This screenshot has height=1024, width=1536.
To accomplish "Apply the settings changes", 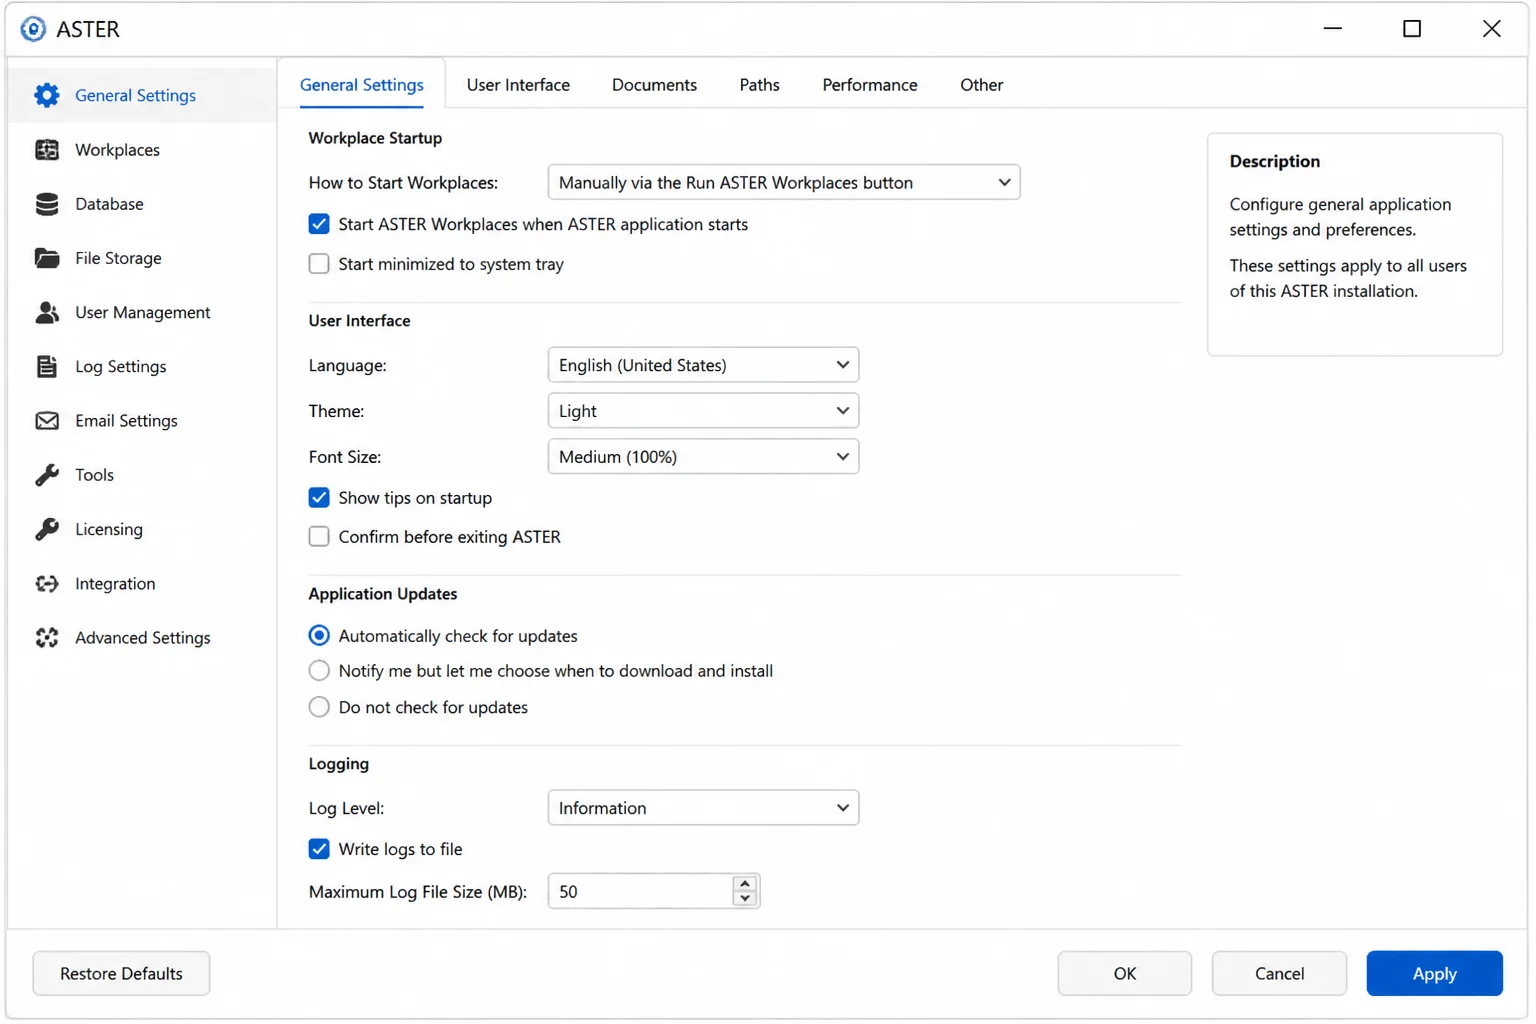I will click(x=1434, y=974).
